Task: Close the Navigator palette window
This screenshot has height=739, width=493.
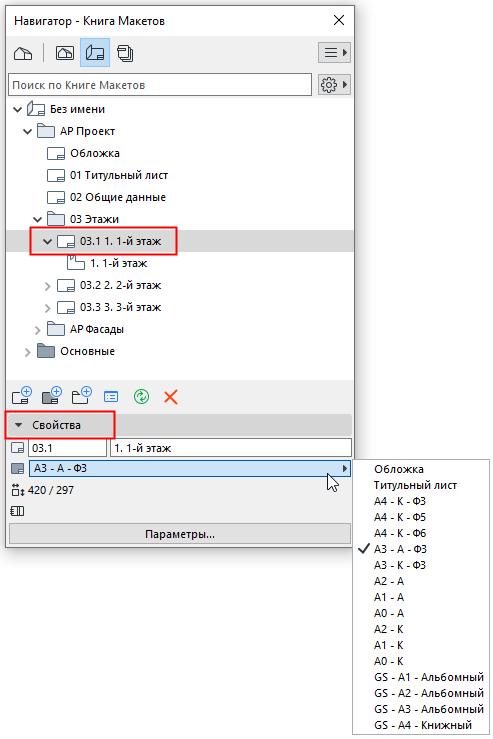Action: (x=339, y=20)
